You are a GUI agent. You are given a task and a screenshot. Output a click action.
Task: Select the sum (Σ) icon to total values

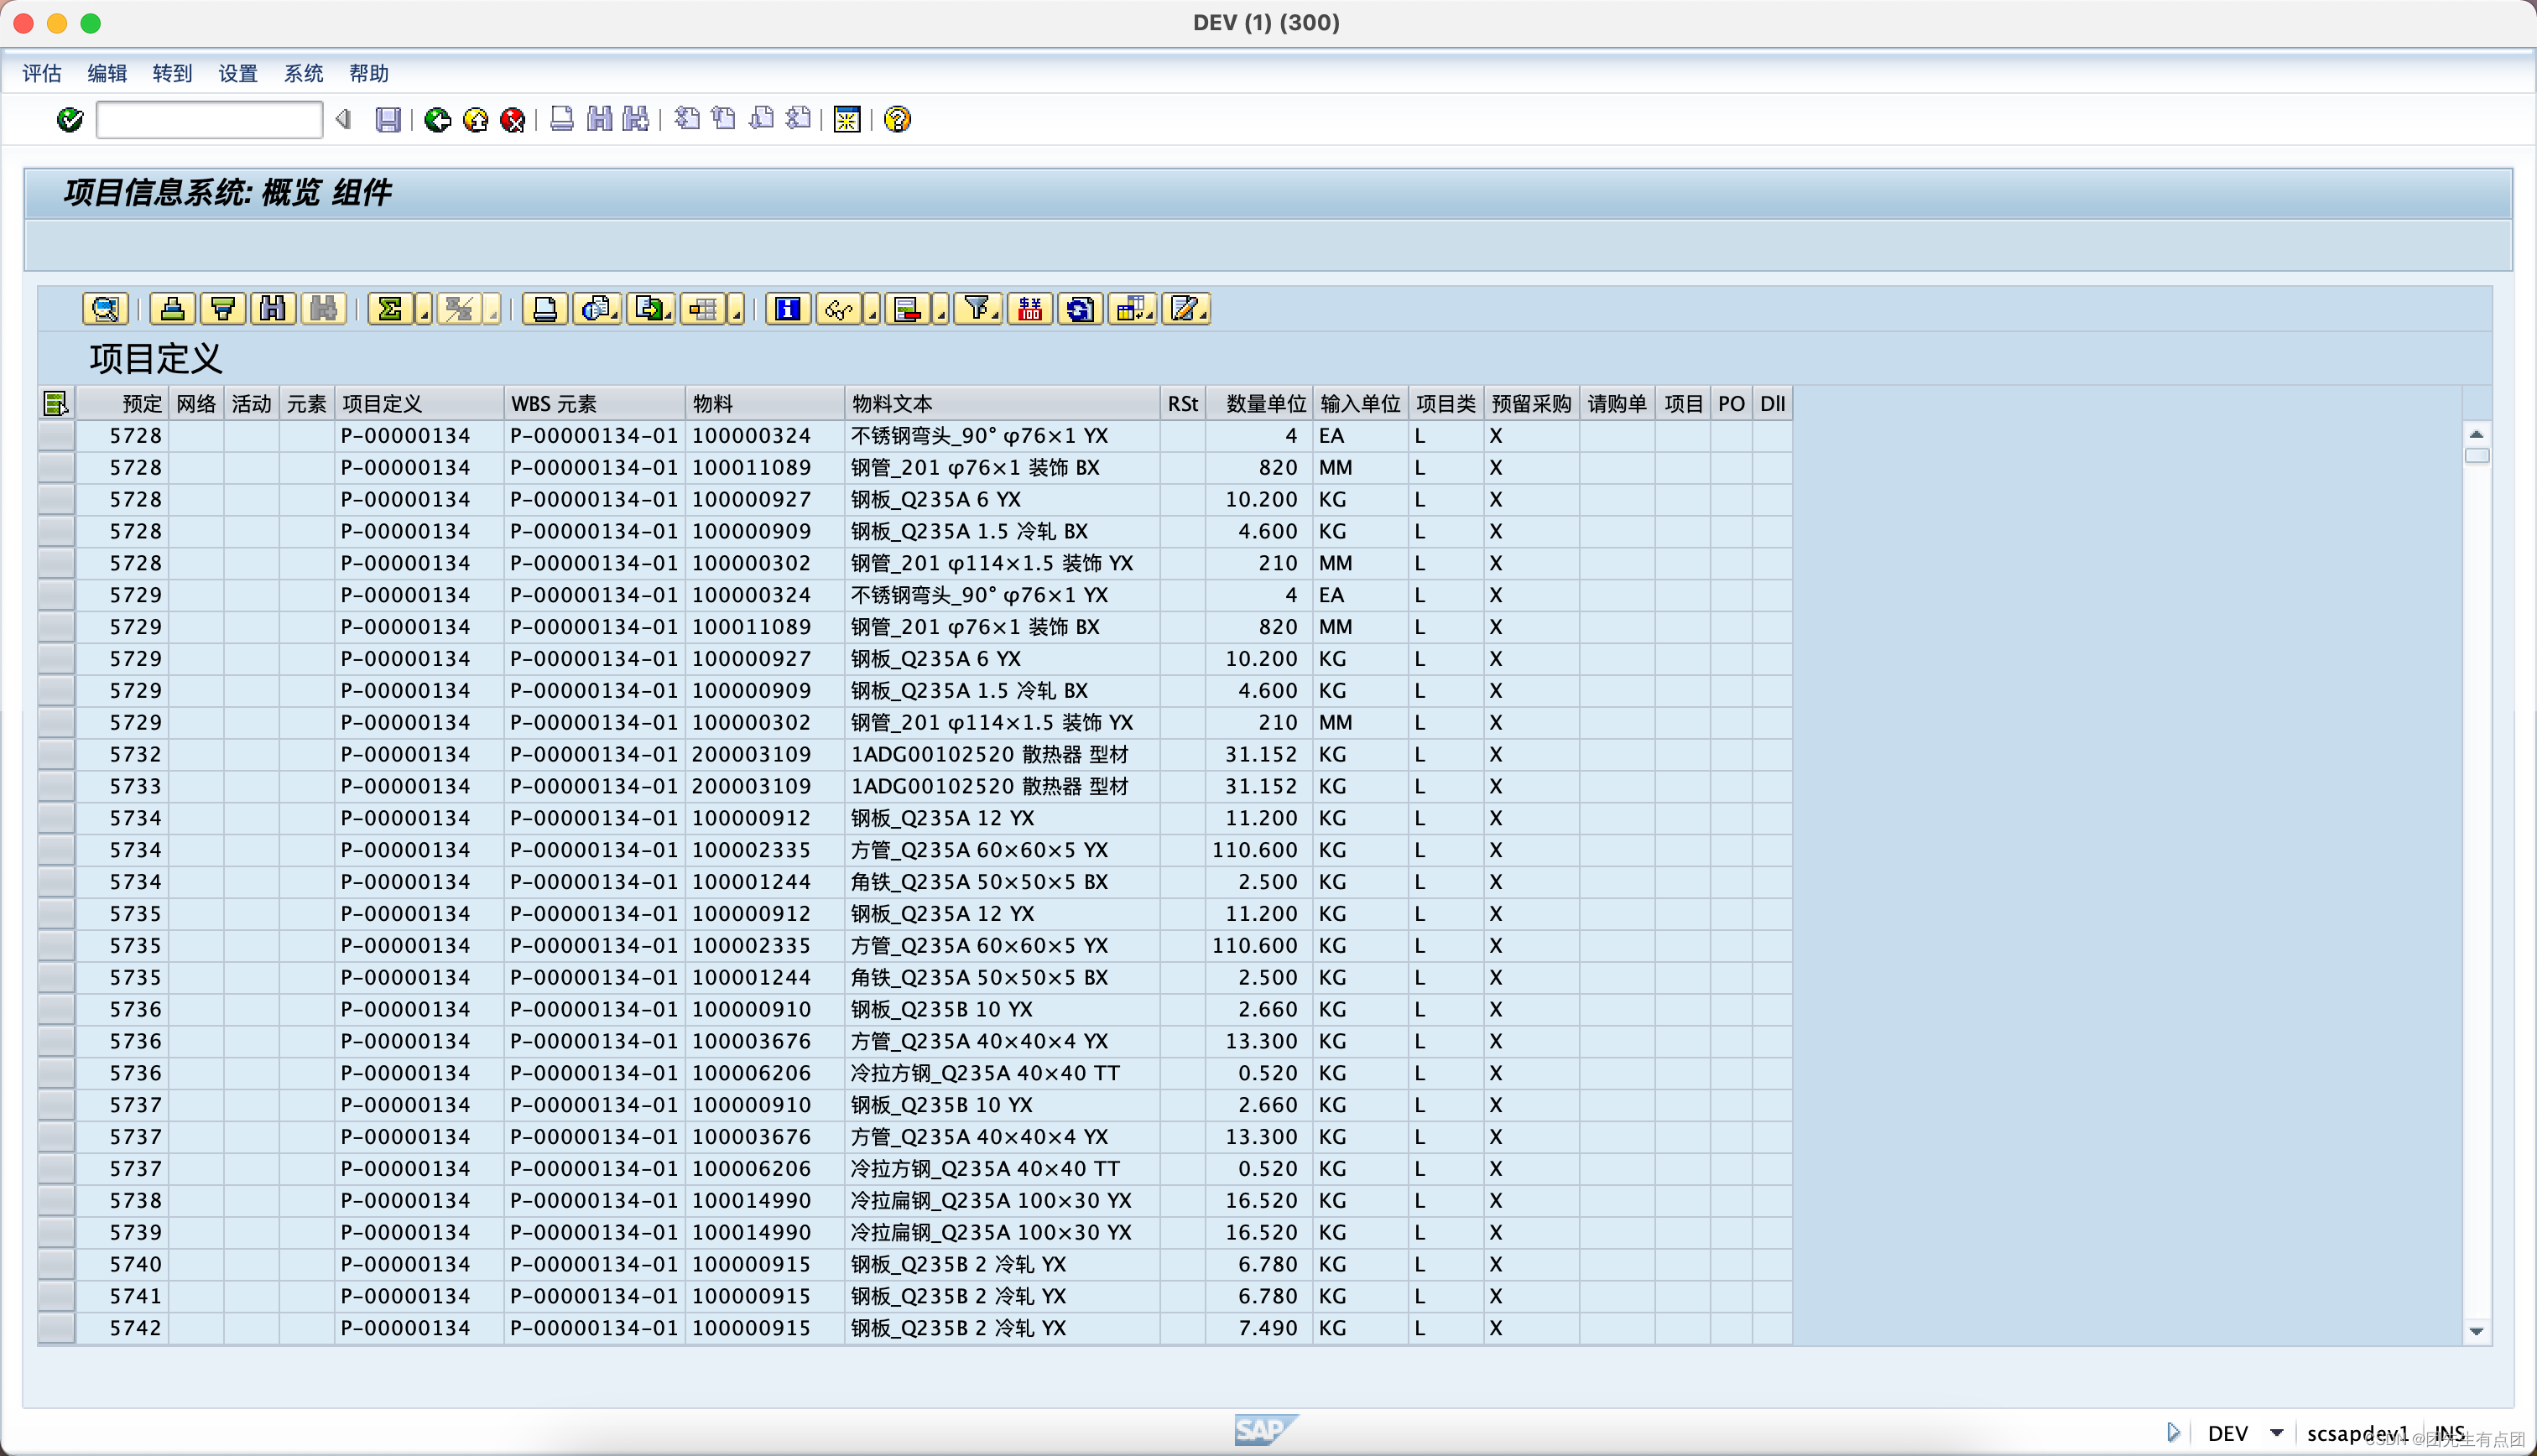(392, 308)
